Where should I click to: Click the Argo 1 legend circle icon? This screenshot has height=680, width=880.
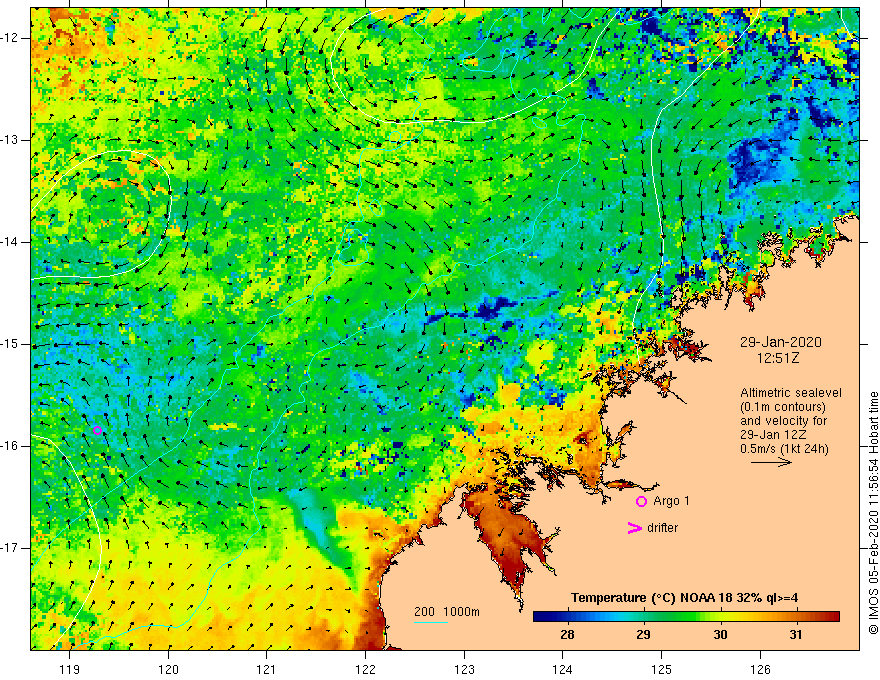point(641,502)
